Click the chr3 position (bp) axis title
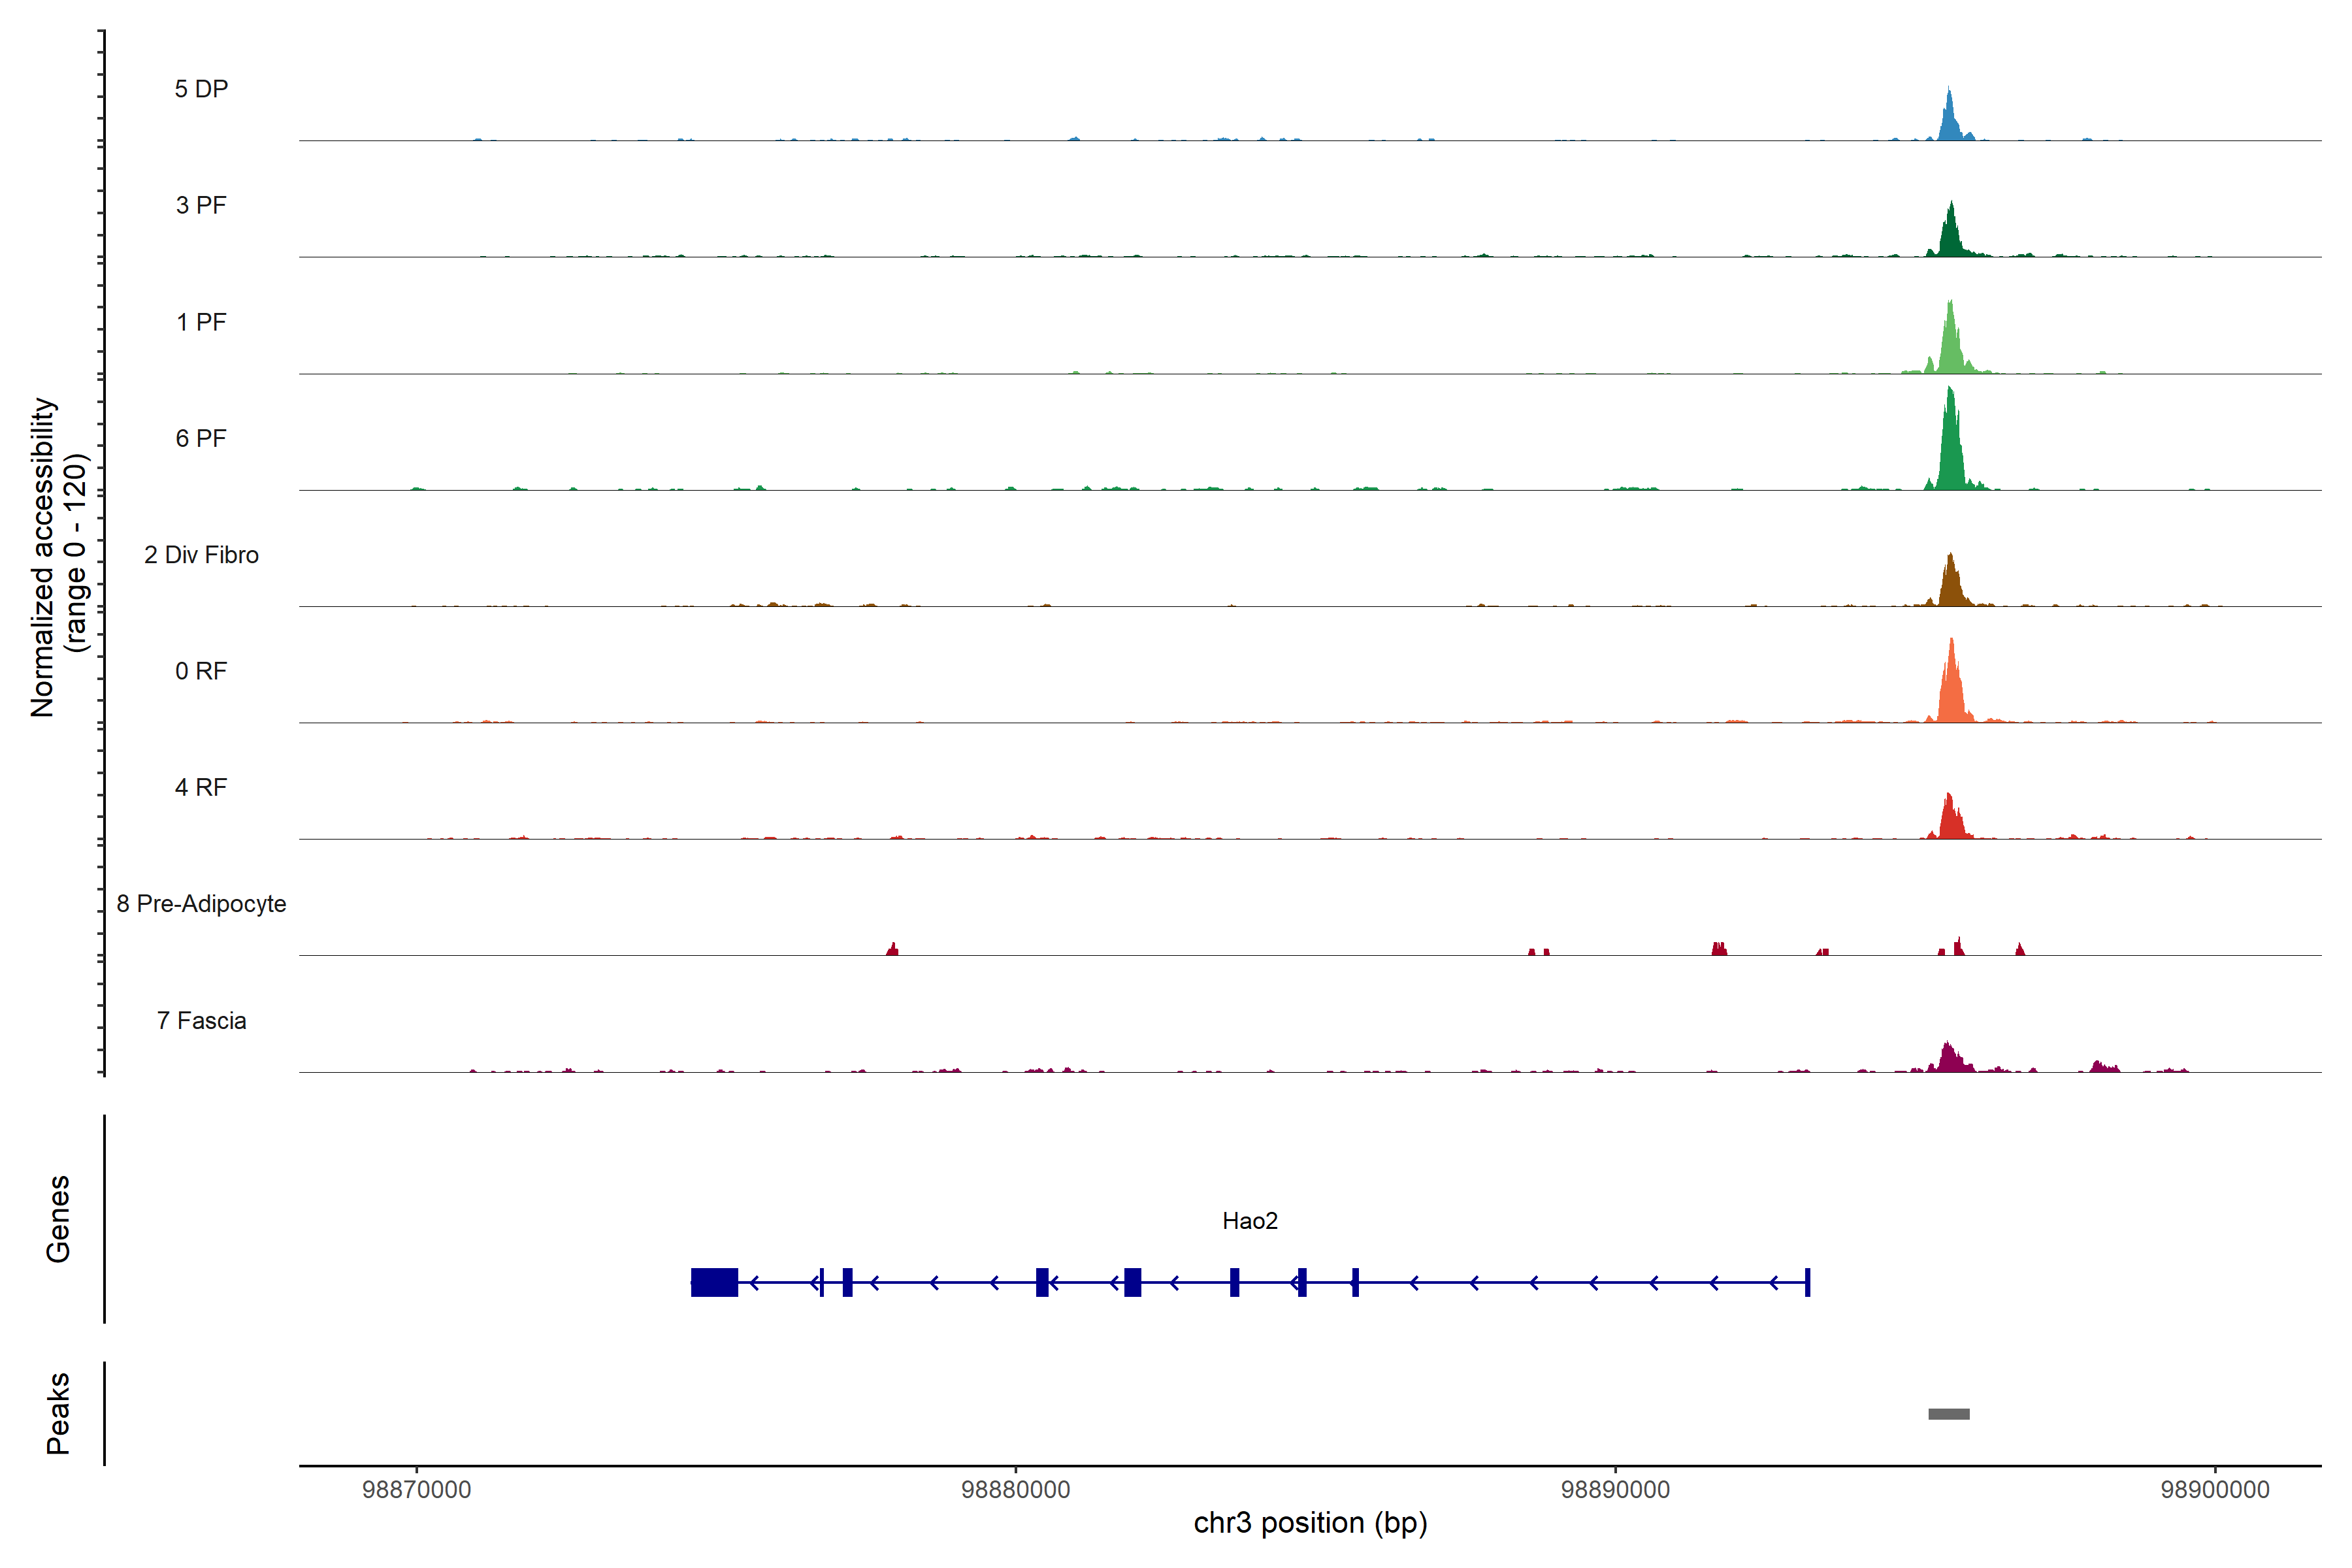 coord(1310,1523)
